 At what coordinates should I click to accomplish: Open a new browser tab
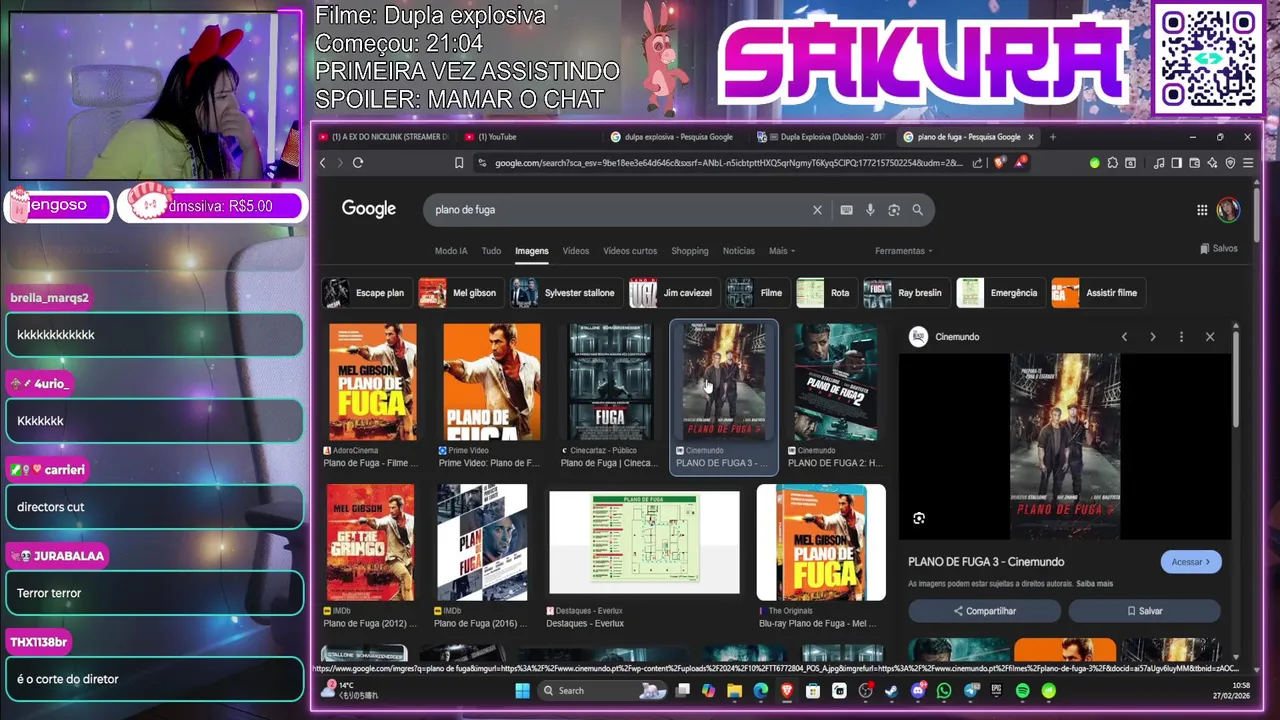point(1052,137)
